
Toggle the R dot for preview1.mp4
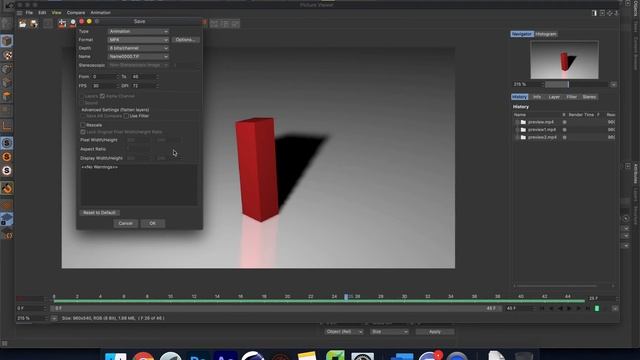pos(564,130)
